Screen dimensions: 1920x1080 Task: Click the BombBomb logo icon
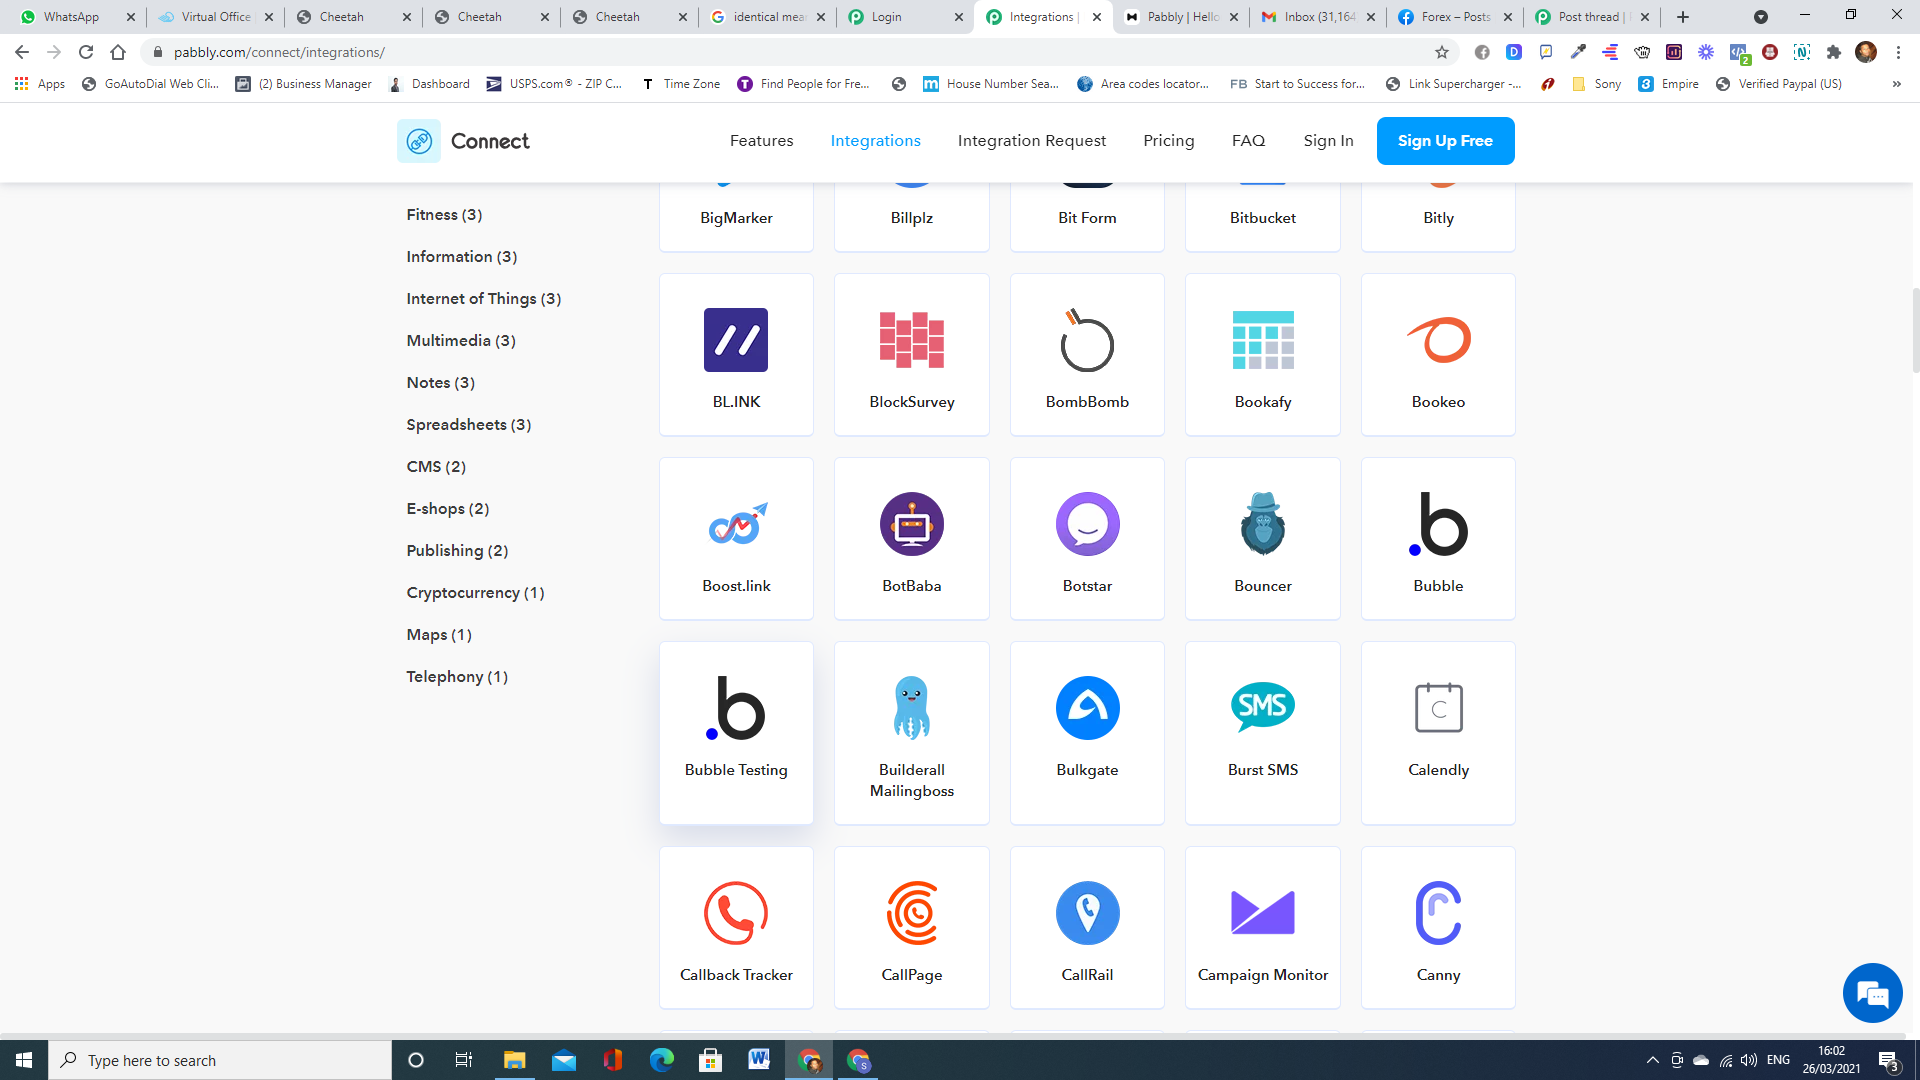coord(1087,340)
